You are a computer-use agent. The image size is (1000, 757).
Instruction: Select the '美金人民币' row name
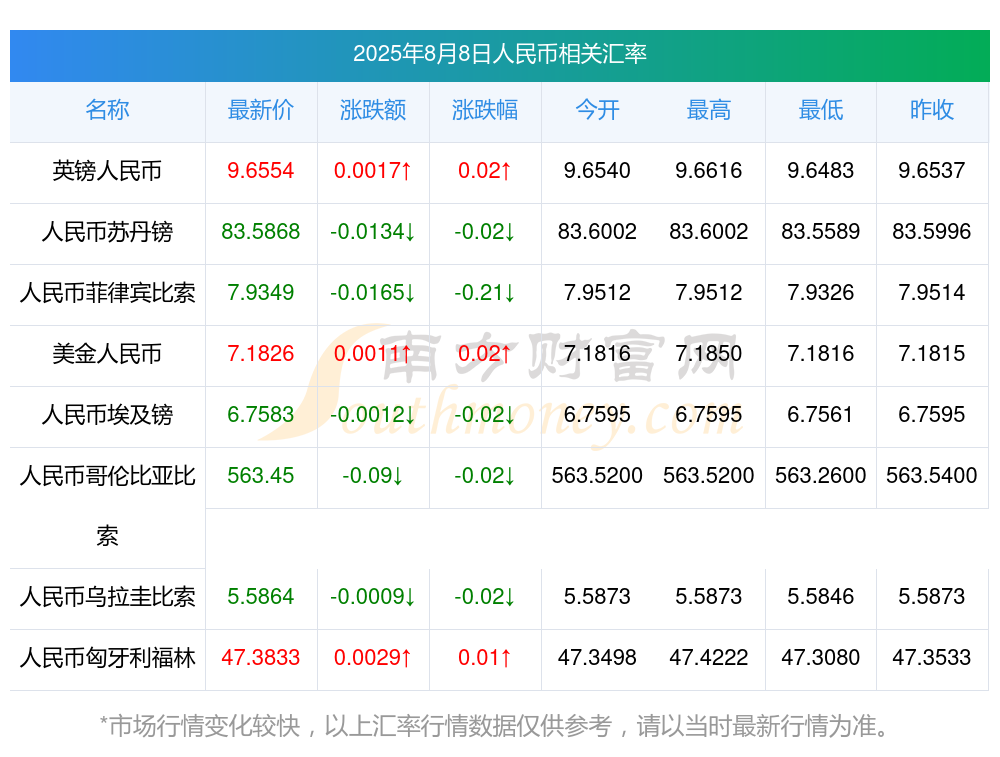click(107, 353)
